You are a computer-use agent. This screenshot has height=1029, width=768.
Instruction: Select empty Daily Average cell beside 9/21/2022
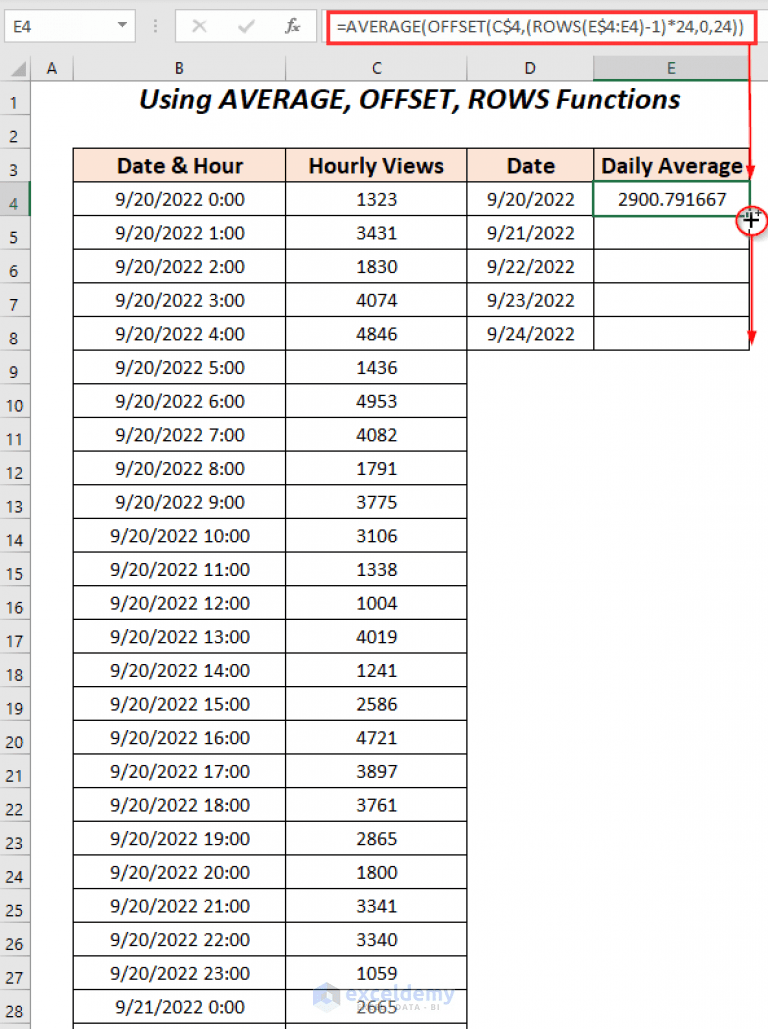tap(672, 233)
